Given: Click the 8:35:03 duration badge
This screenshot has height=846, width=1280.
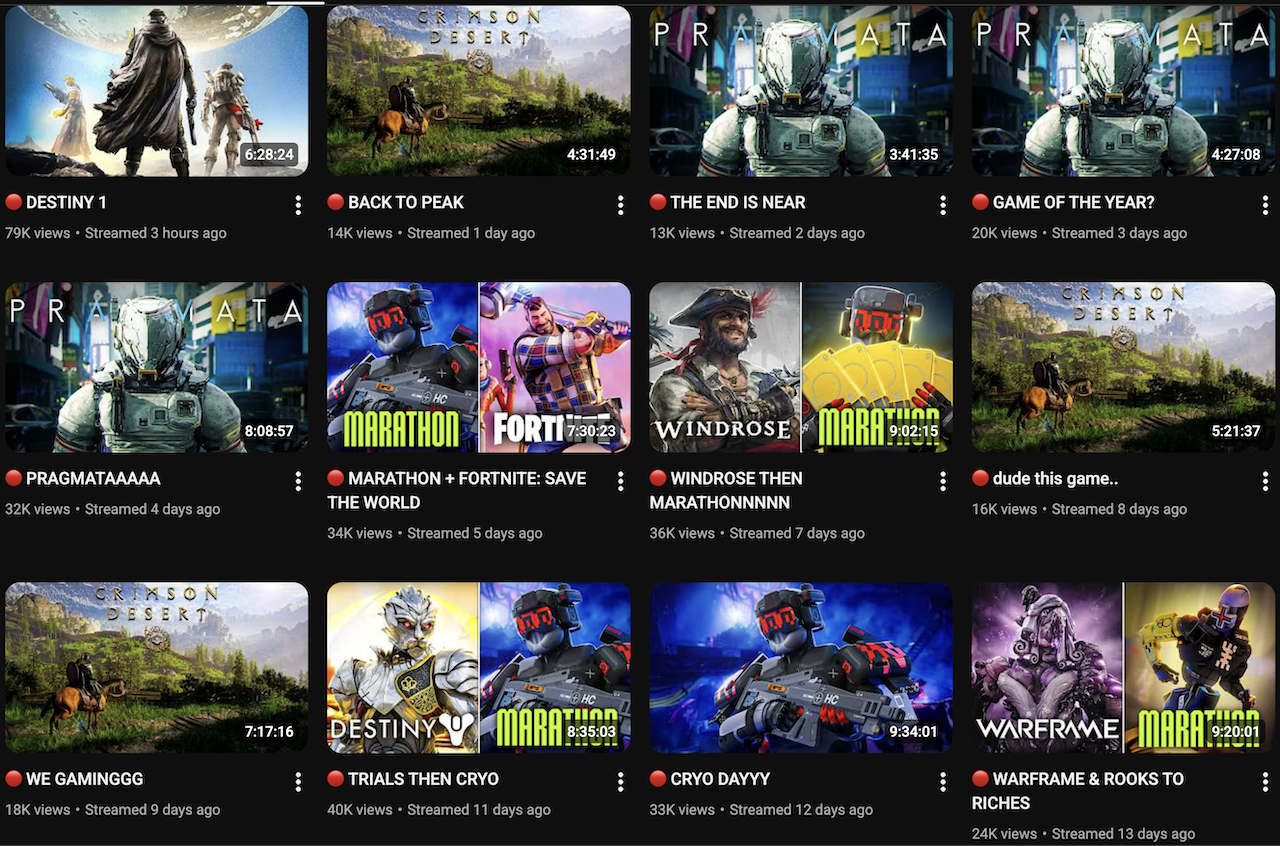Looking at the screenshot, I should coord(592,732).
